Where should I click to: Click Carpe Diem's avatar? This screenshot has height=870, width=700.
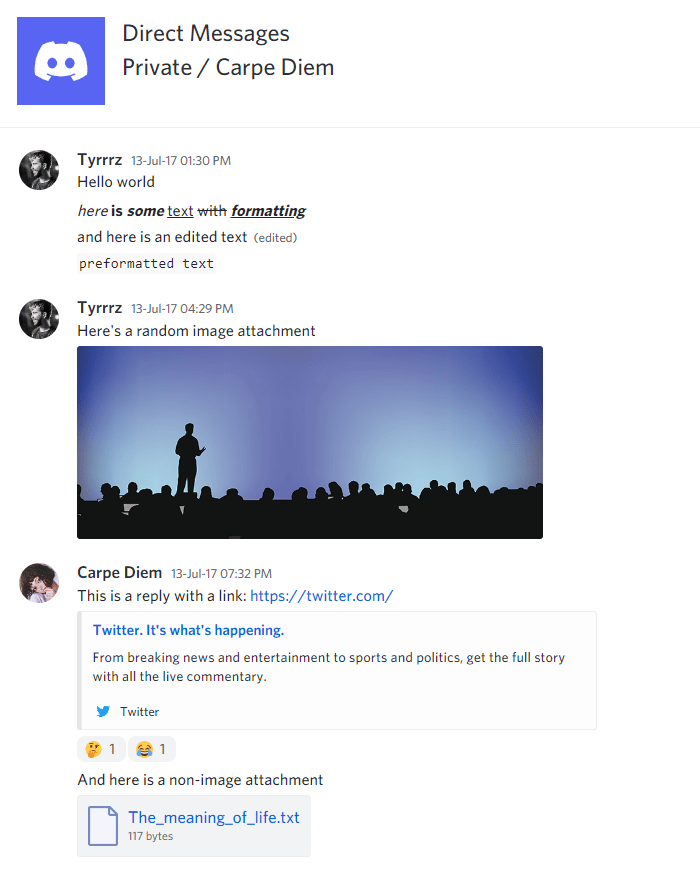point(38,583)
